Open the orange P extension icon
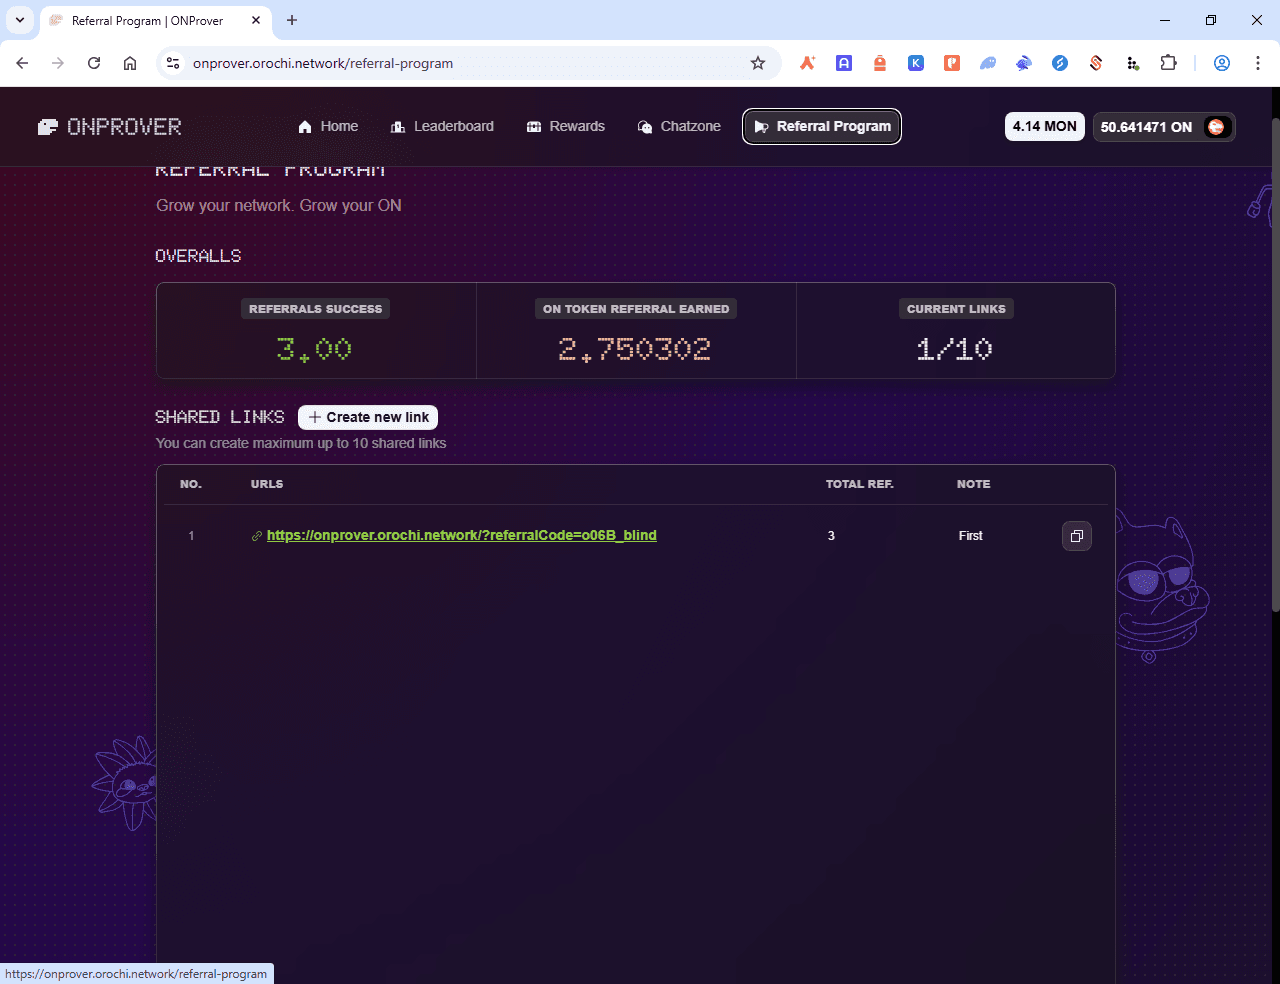Viewport: 1280px width, 984px height. point(952,63)
